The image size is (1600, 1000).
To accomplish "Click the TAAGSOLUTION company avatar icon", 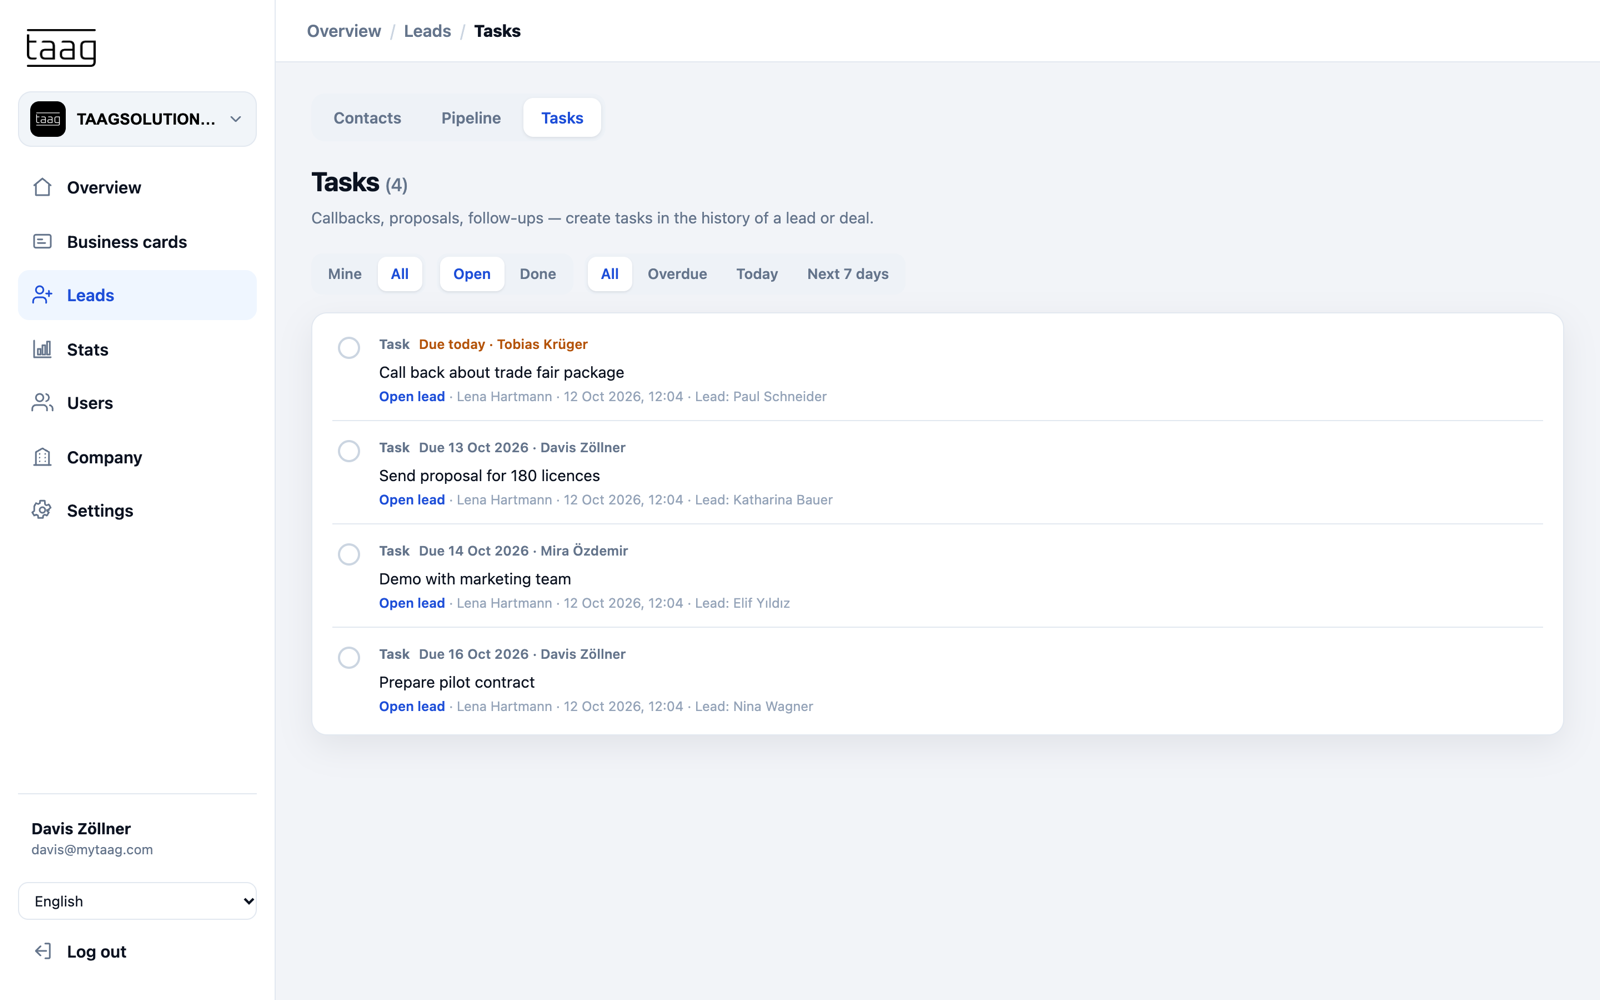I will pyautogui.click(x=48, y=119).
